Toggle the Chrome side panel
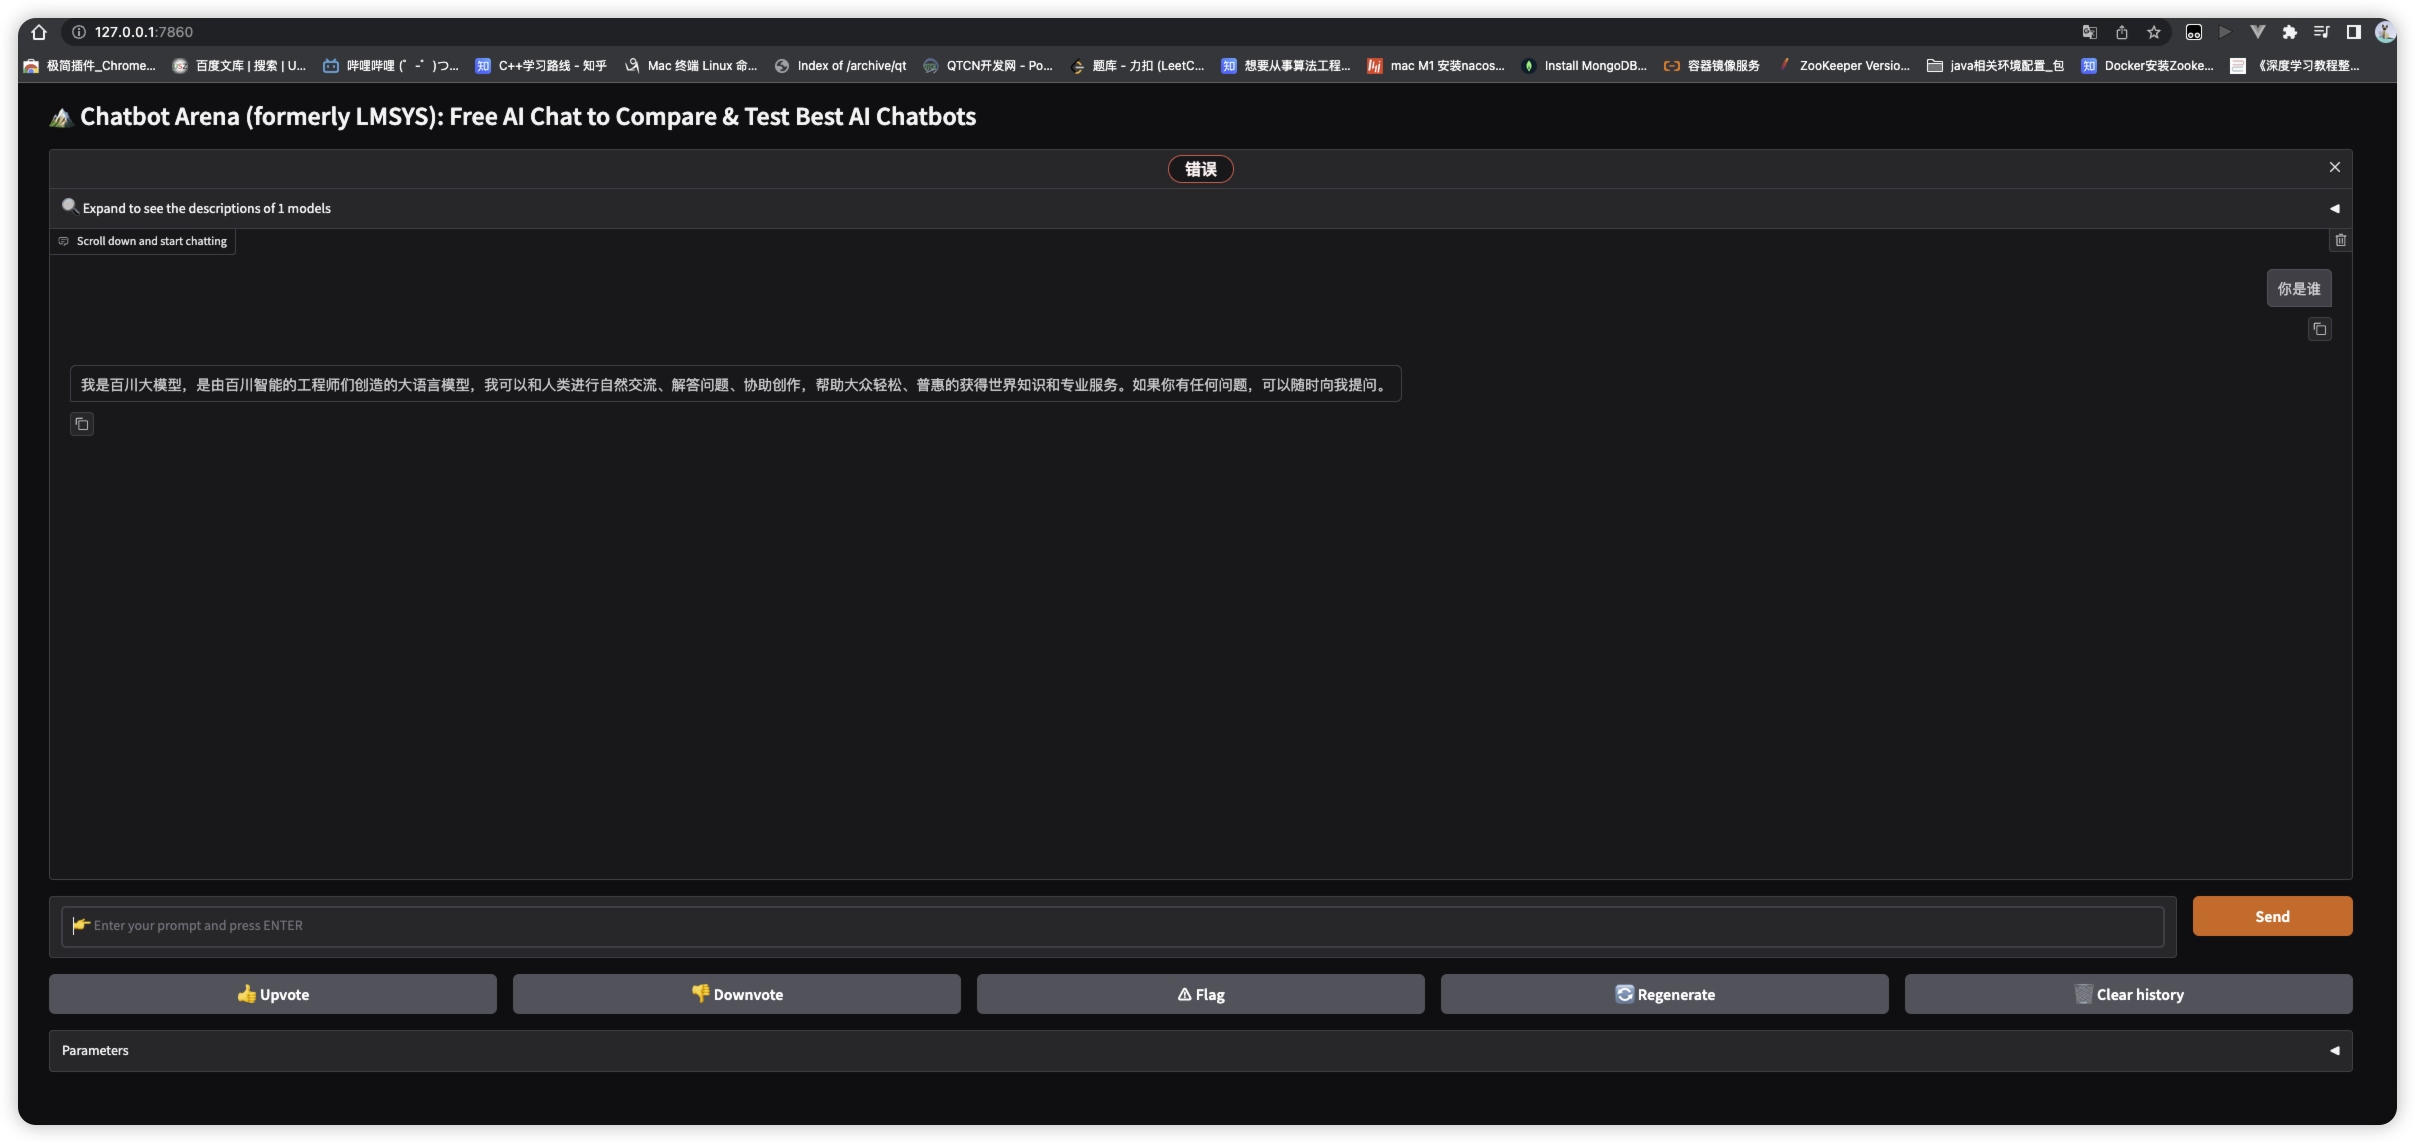The width and height of the screenshot is (2415, 1143). pos(2353,32)
